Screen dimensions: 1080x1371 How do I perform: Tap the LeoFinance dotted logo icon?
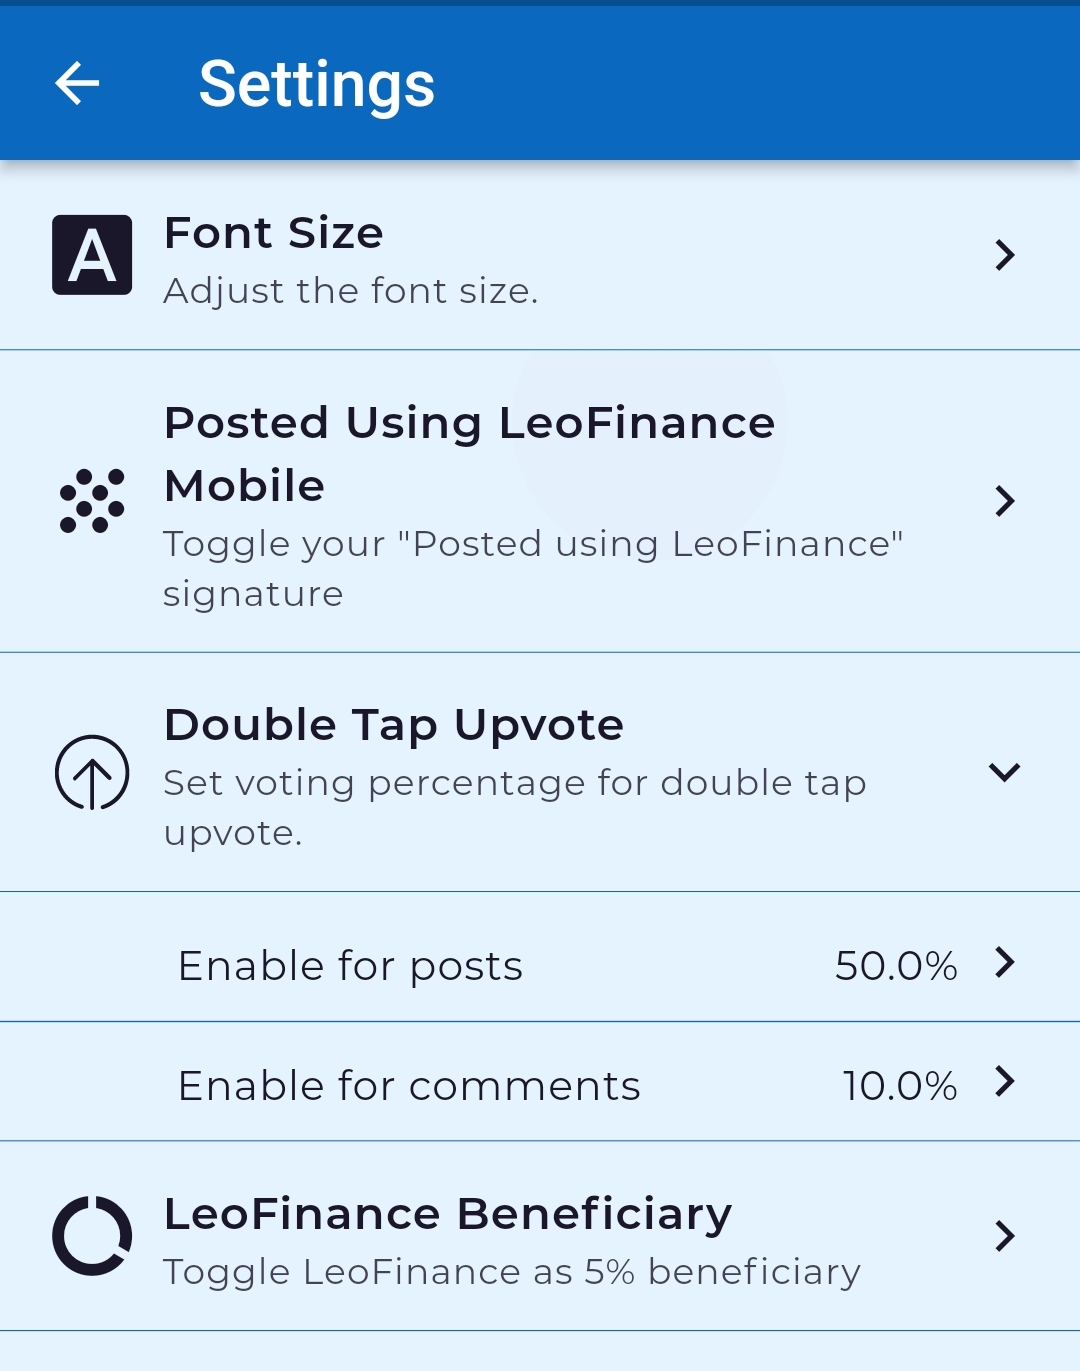92,500
